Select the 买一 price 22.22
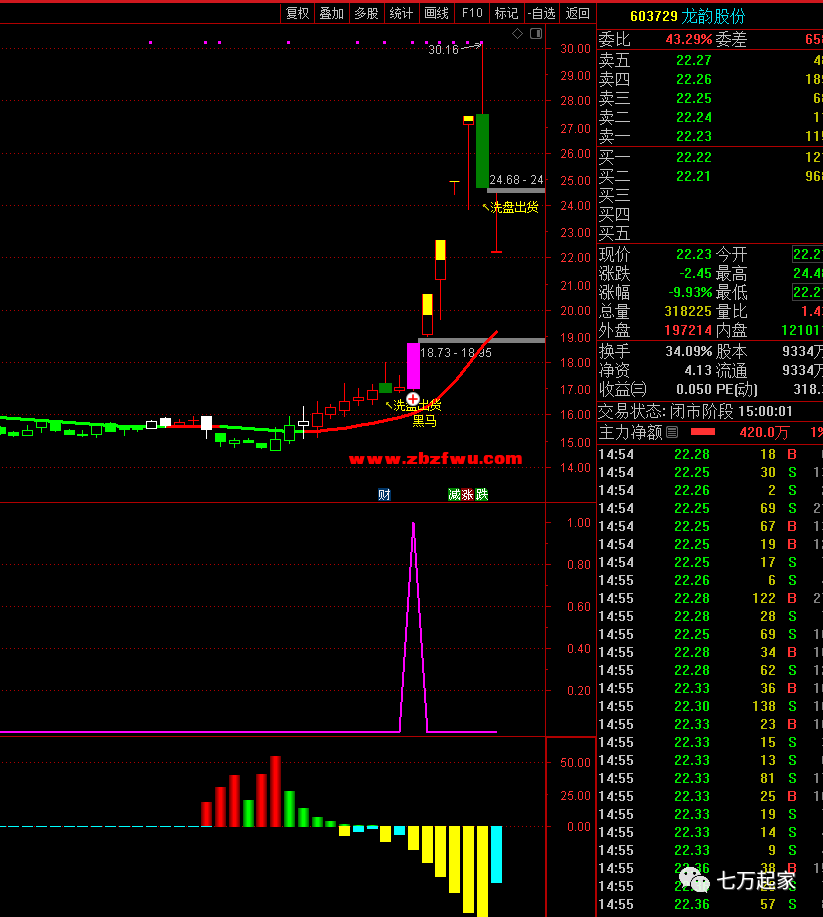This screenshot has width=823, height=917. pyautogui.click(x=694, y=157)
